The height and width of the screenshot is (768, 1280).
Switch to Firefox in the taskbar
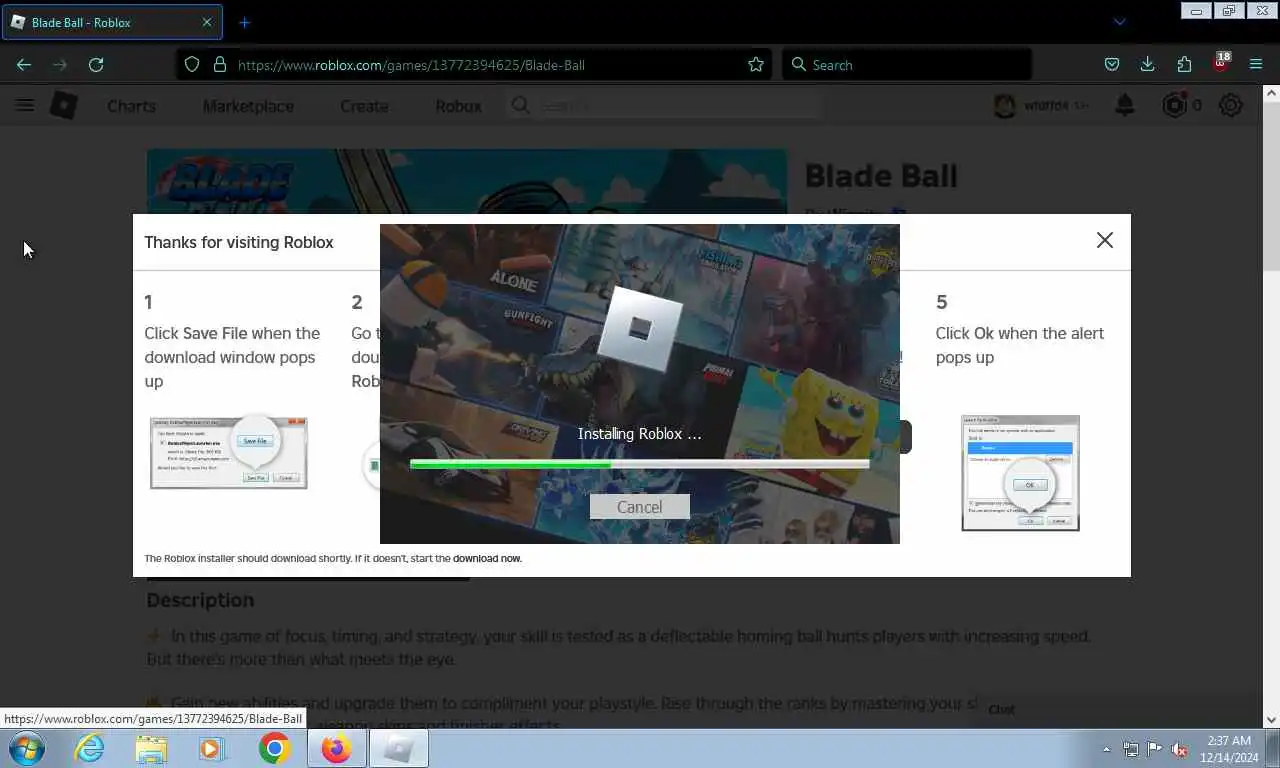(x=336, y=748)
